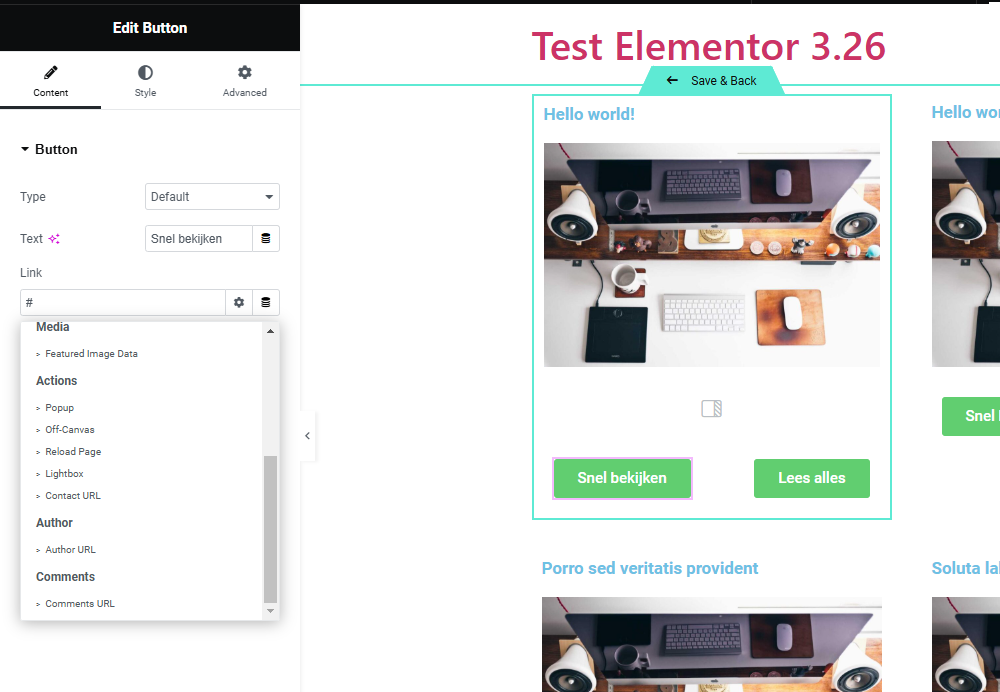Click the Comments group heading

[x=65, y=577]
